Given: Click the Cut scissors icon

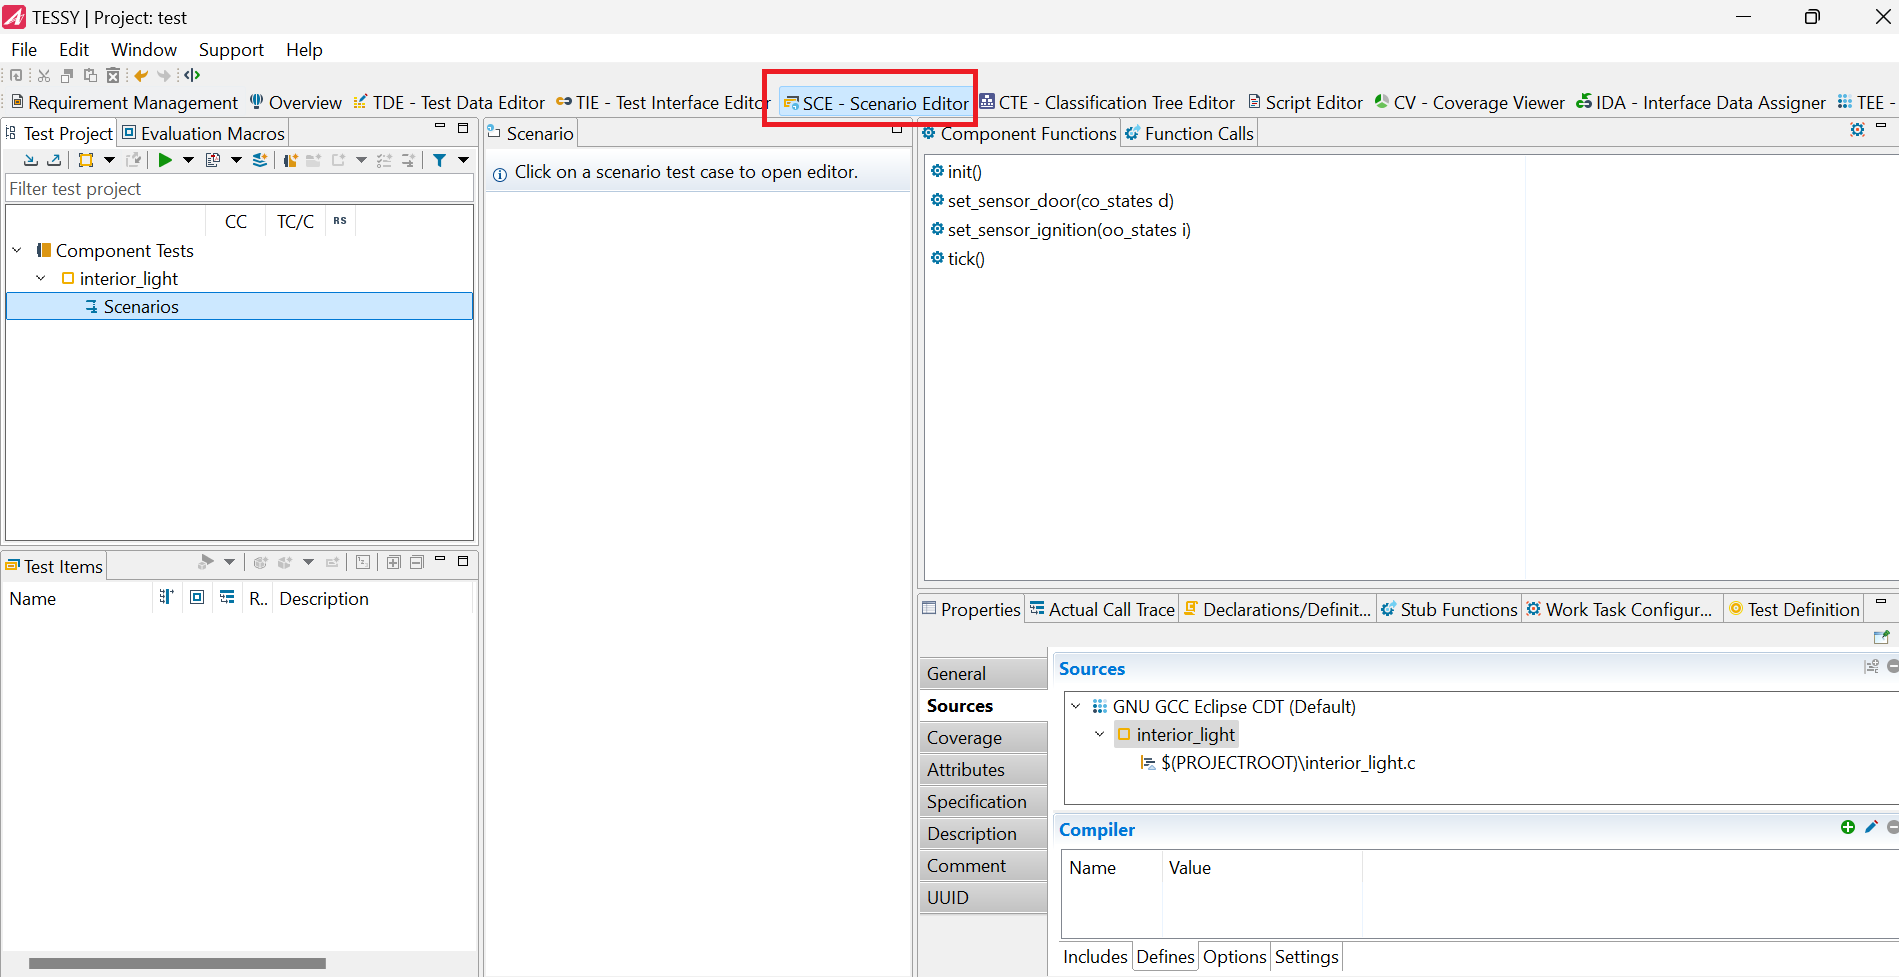Looking at the screenshot, I should click(44, 75).
